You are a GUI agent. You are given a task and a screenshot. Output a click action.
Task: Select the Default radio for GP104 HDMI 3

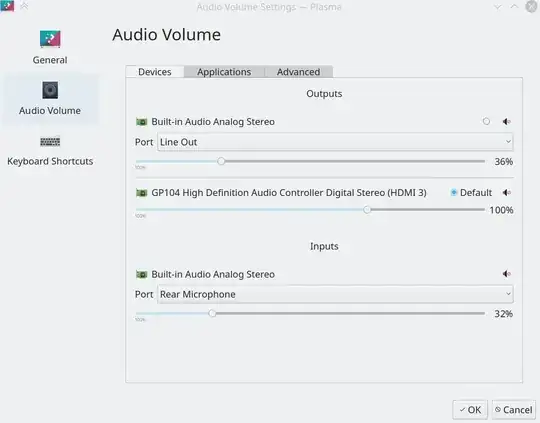tap(454, 193)
